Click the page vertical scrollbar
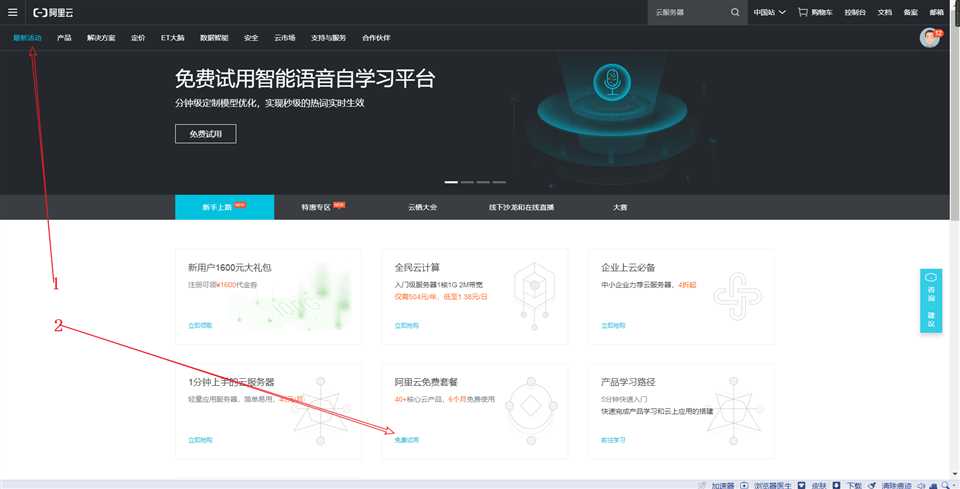960x489 pixels. (956, 110)
